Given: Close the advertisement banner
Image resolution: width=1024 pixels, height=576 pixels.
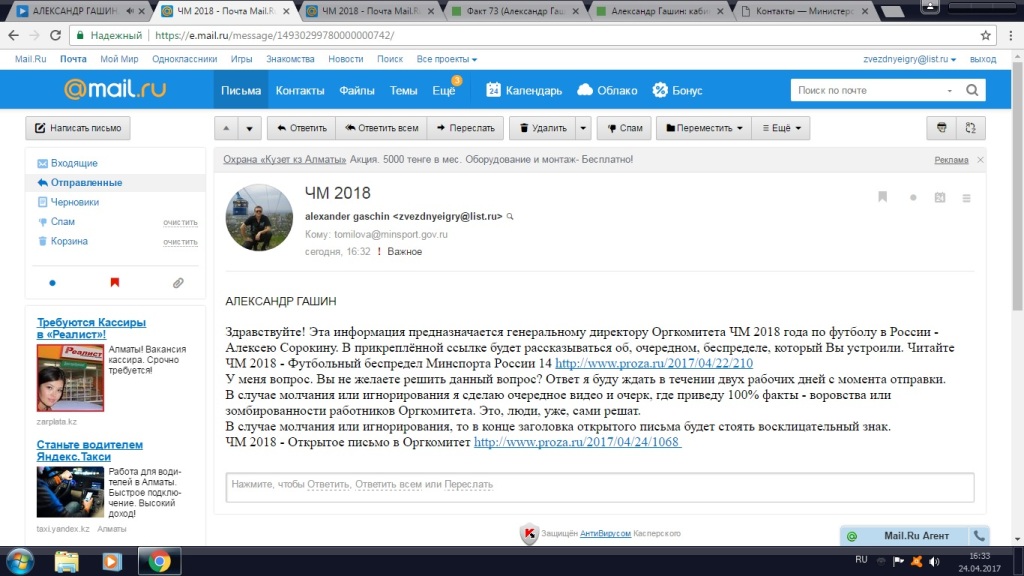Looking at the screenshot, I should (980, 159).
